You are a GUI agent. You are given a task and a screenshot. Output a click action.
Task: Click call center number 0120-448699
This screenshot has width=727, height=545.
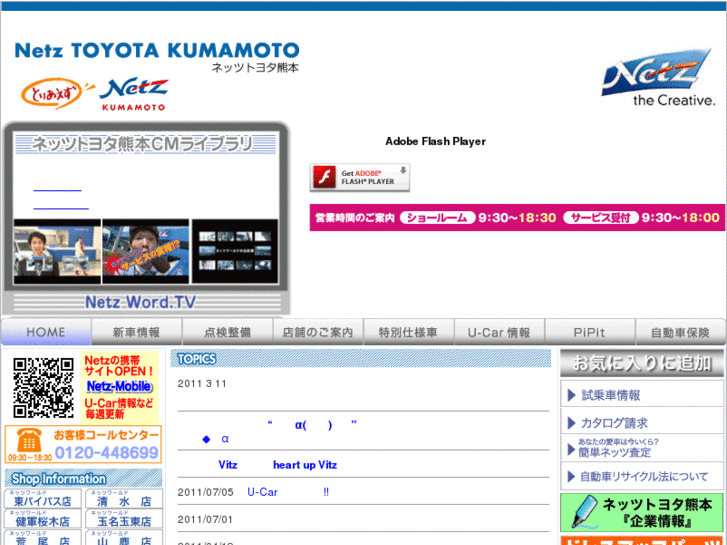tap(107, 453)
